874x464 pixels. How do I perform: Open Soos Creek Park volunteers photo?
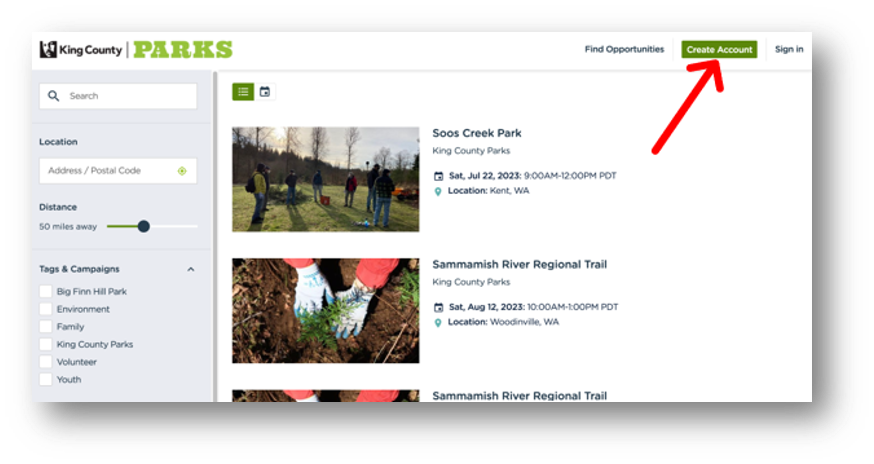(x=326, y=179)
